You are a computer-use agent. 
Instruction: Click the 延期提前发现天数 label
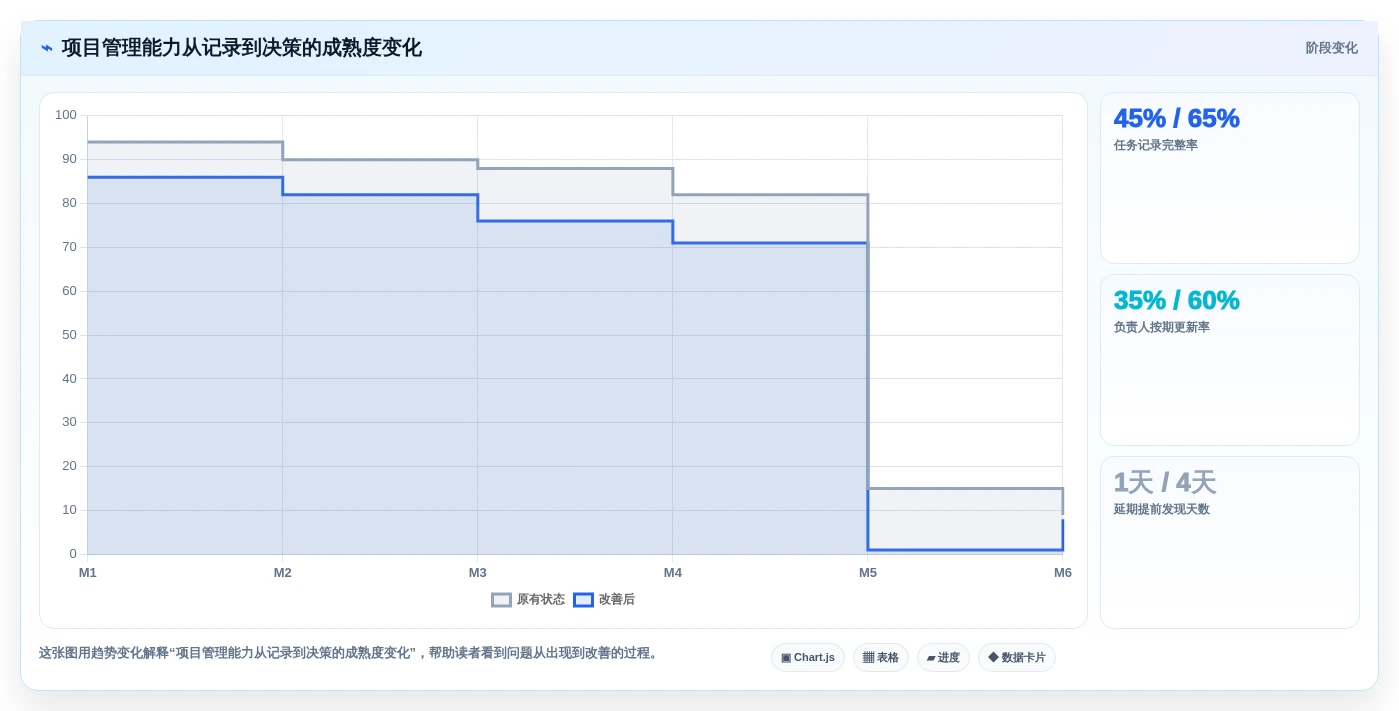tap(1161, 509)
